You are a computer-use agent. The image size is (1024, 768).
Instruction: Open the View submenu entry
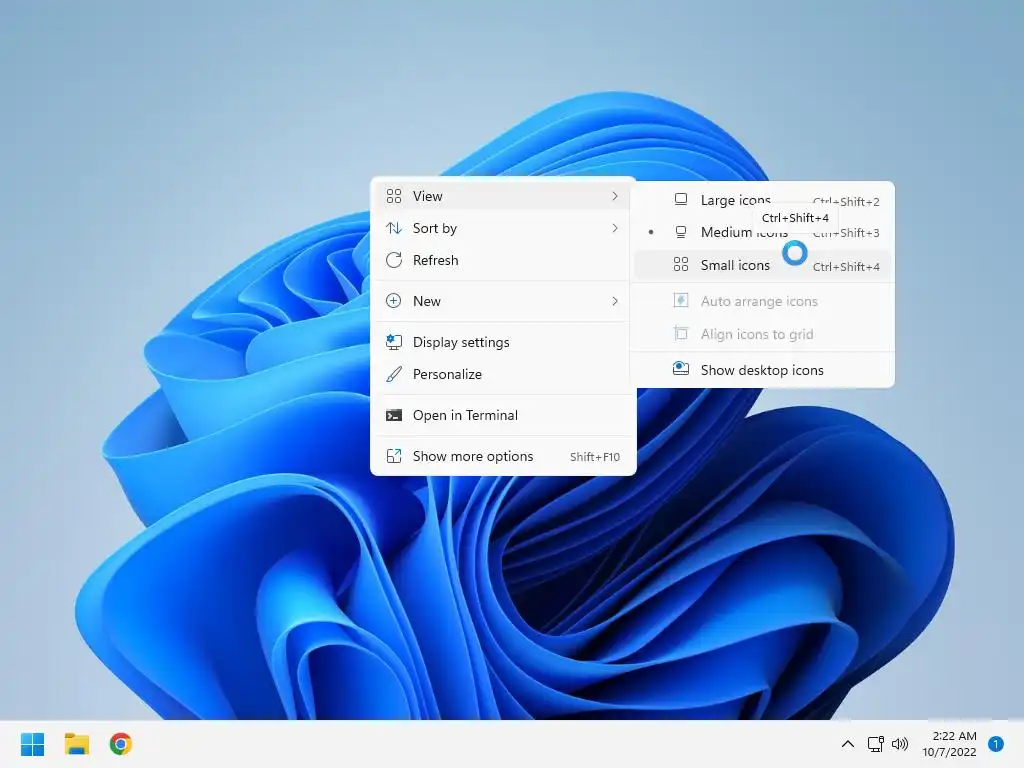[x=502, y=196]
